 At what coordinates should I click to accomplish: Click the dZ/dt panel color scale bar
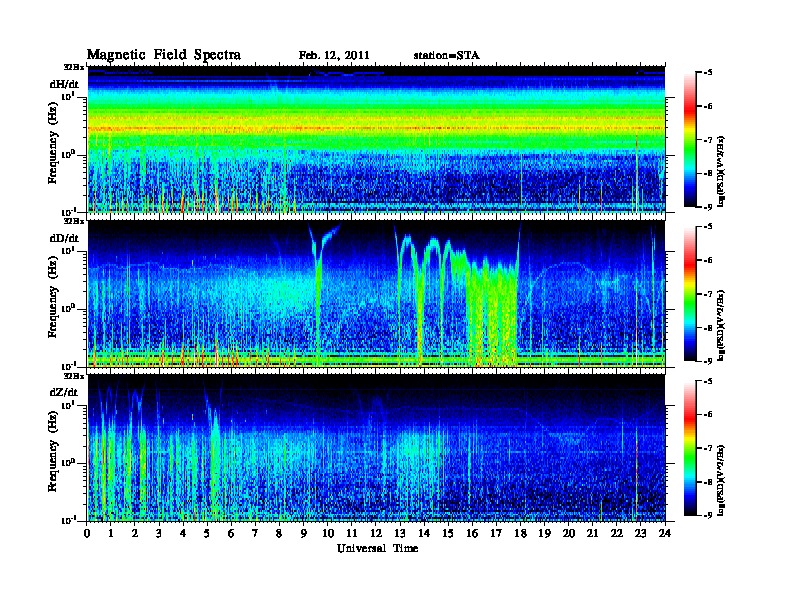(690, 448)
